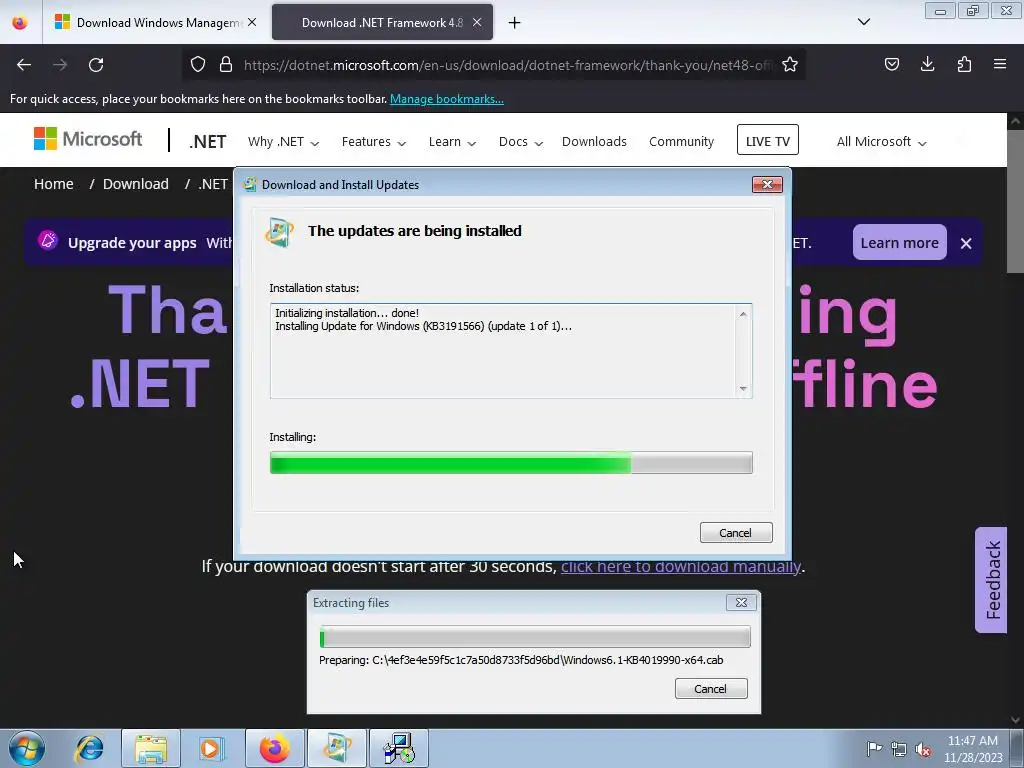Expand the Features menu

[x=374, y=142]
